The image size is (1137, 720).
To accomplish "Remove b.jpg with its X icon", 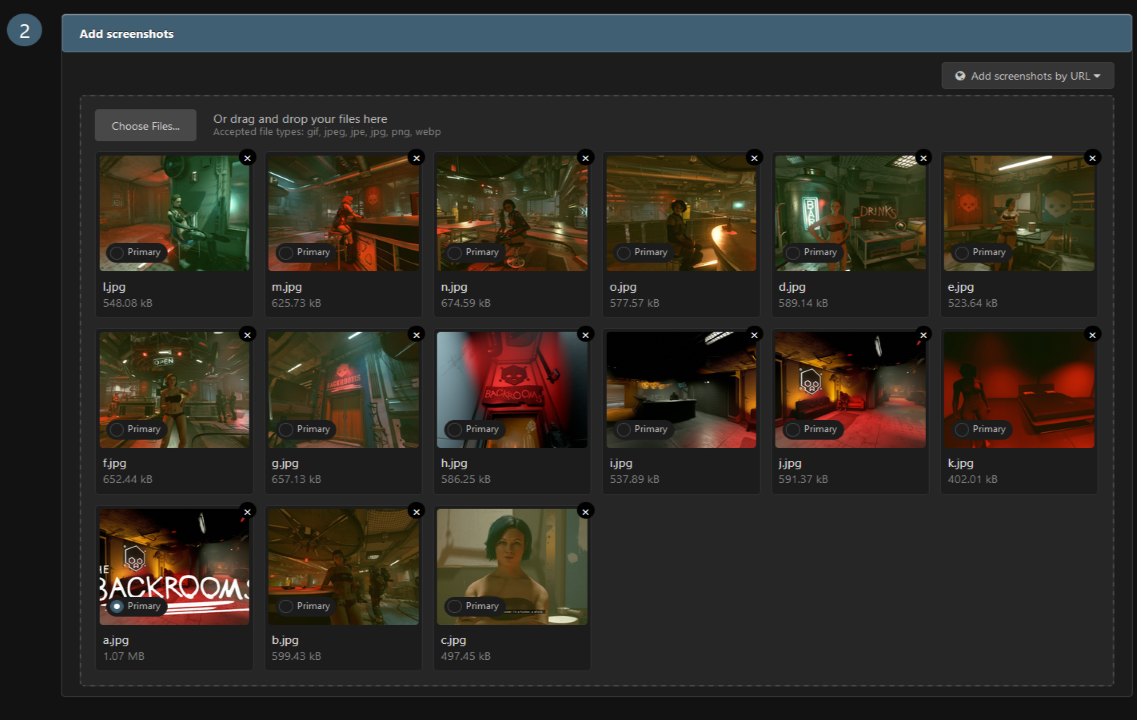I will (416, 511).
